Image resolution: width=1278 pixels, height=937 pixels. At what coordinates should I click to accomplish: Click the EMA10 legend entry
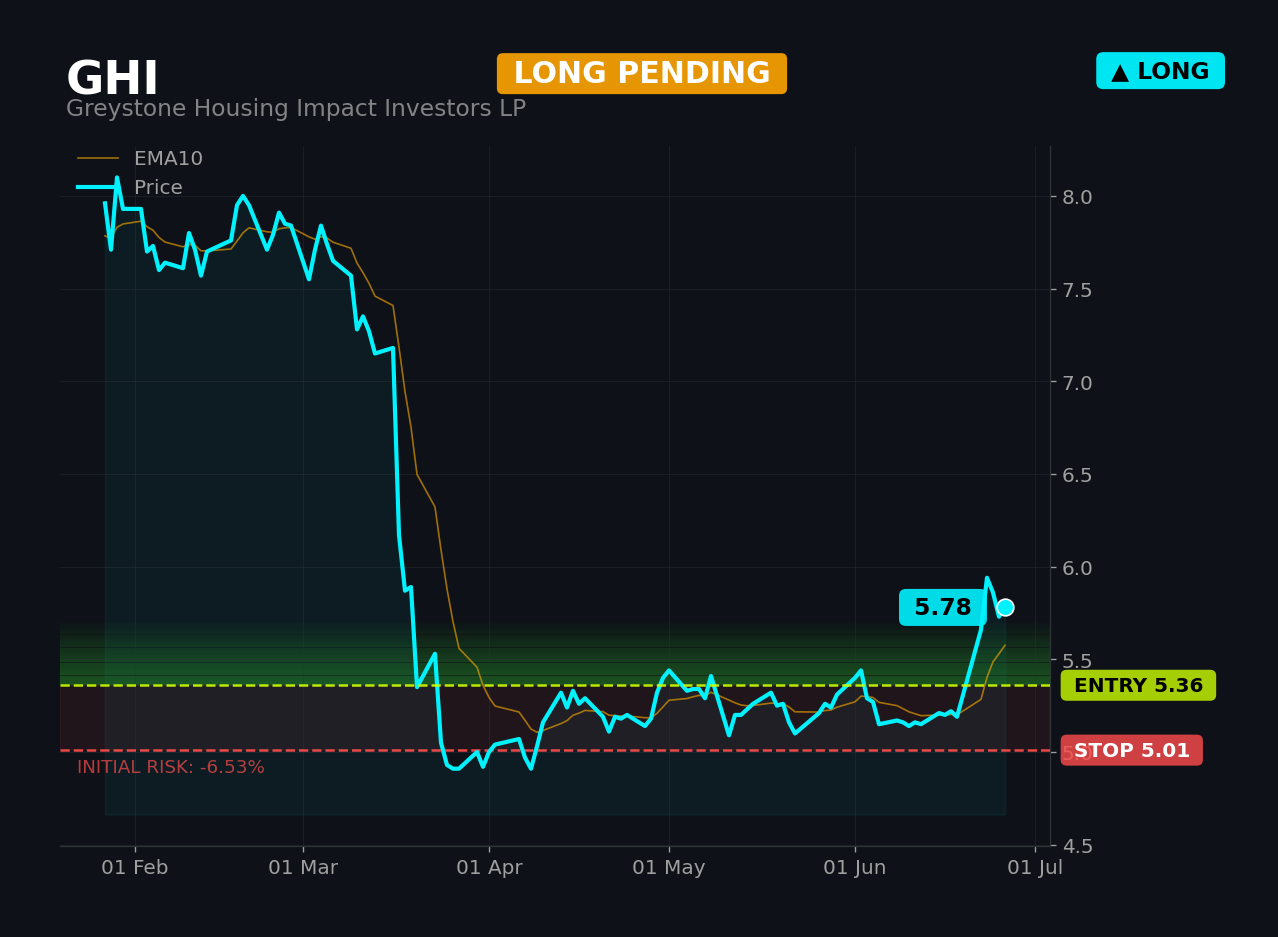[x=140, y=159]
